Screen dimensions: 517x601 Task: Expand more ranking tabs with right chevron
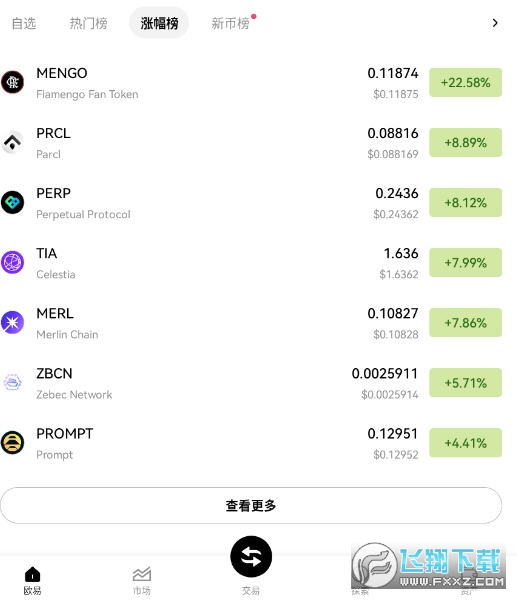click(495, 23)
